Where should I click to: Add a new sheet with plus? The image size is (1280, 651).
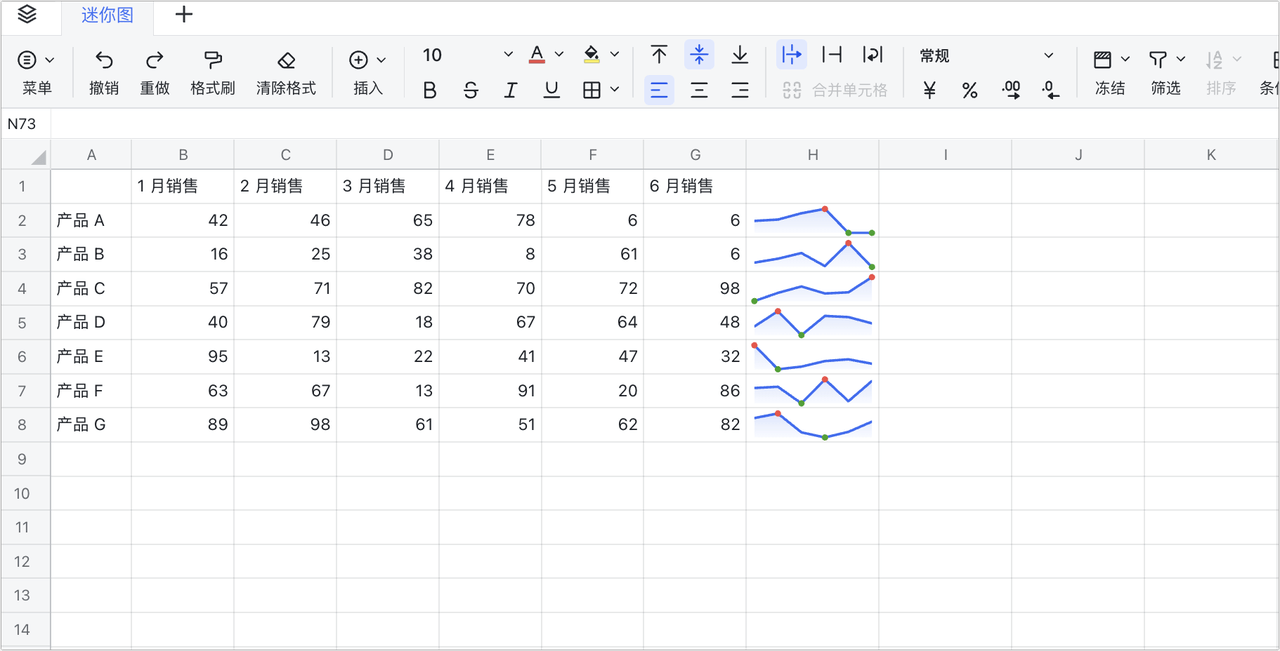184,15
